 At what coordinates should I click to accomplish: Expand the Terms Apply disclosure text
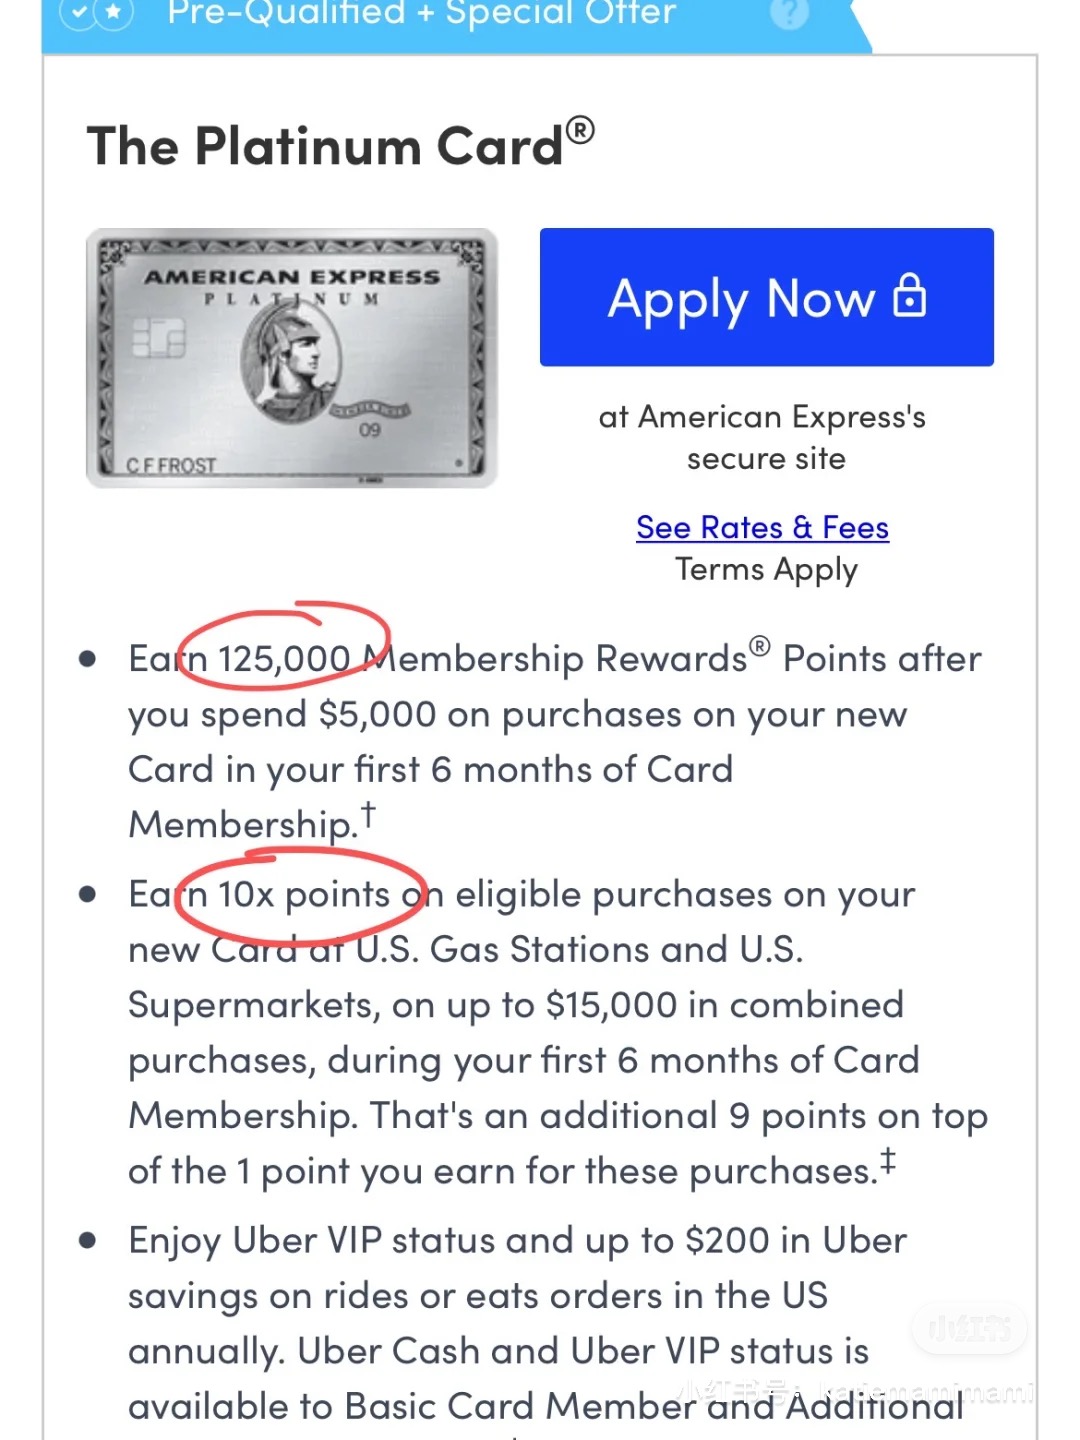point(765,569)
